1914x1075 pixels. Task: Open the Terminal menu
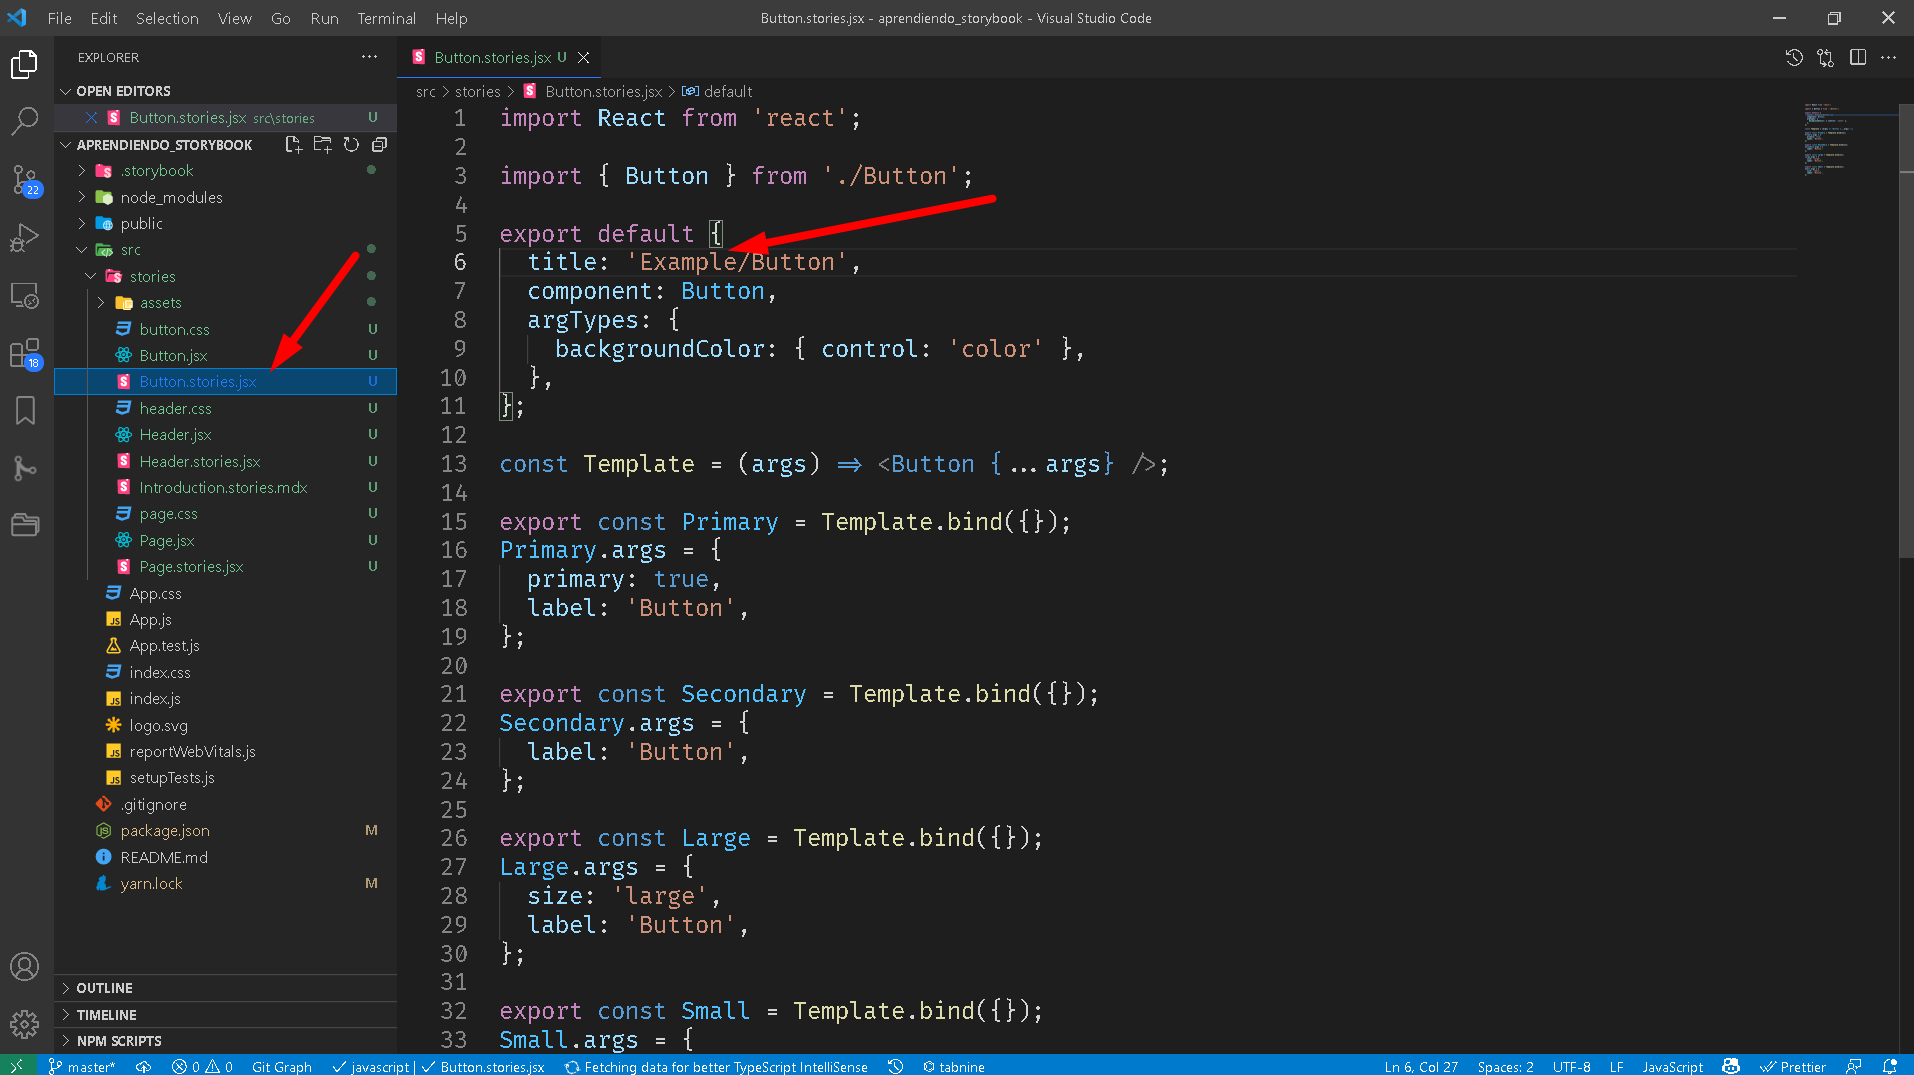(386, 18)
